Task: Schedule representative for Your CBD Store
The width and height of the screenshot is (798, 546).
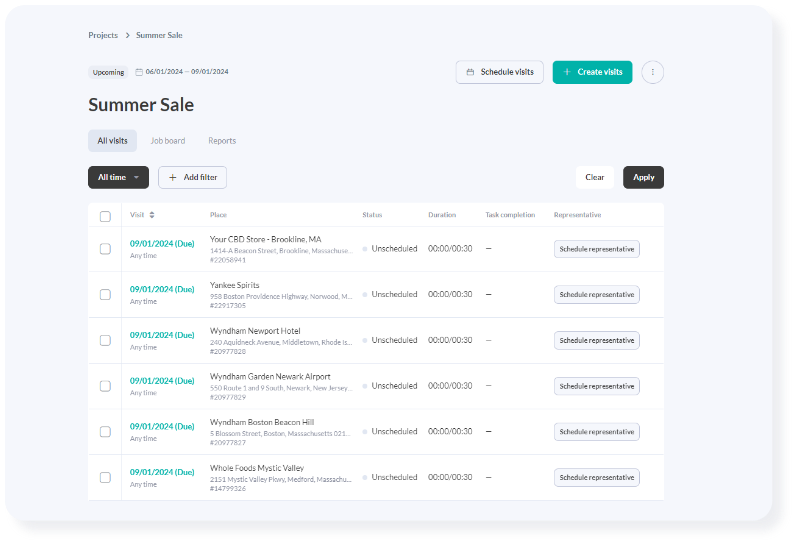Action: tap(596, 249)
